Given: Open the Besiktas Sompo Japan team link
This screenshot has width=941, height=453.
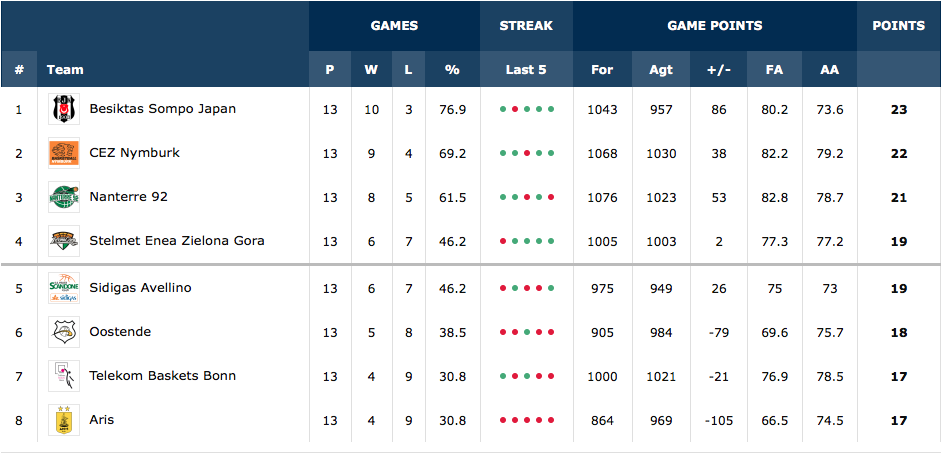Looking at the screenshot, I should point(163,109).
